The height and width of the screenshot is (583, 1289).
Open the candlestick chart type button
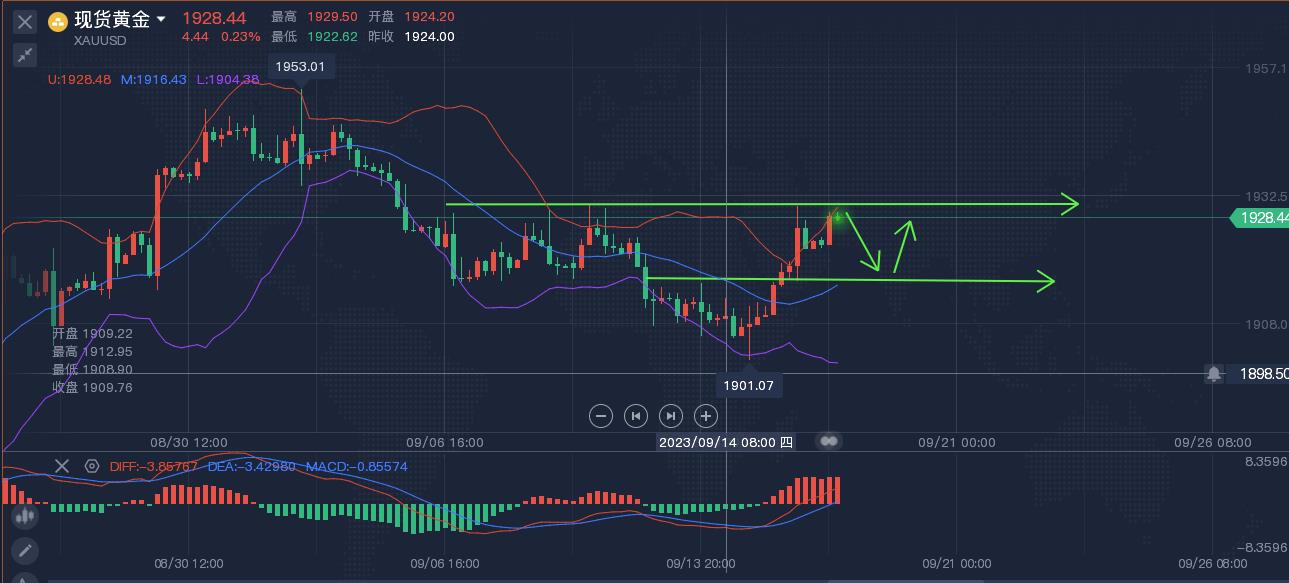pos(25,516)
